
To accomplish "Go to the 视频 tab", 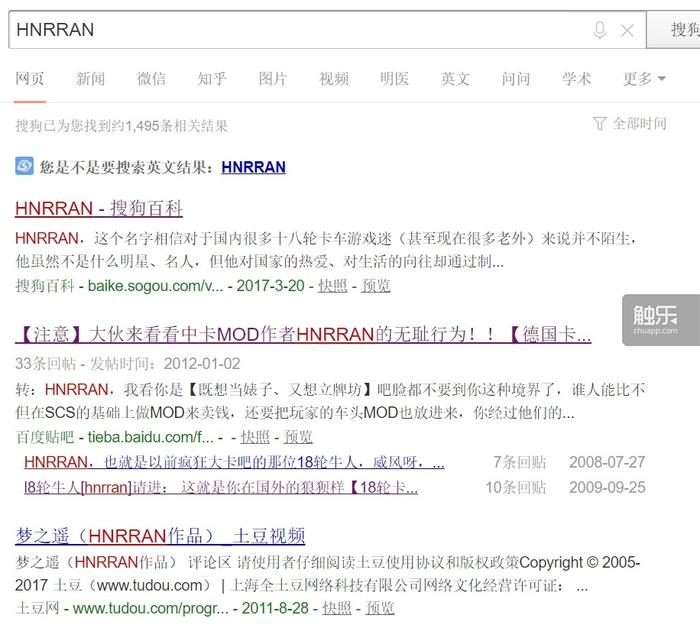I will tap(334, 79).
